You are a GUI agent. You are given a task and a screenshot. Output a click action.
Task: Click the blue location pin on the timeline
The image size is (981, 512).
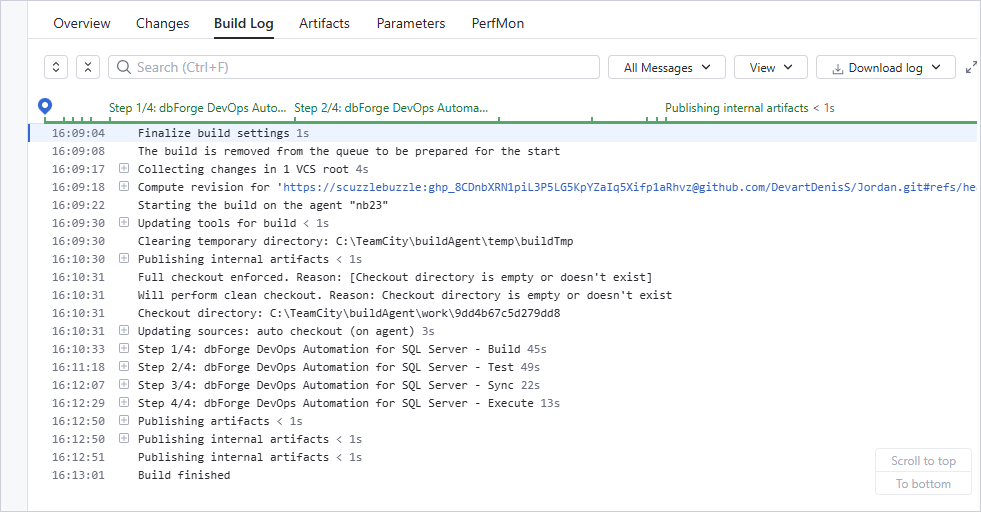[x=44, y=106]
